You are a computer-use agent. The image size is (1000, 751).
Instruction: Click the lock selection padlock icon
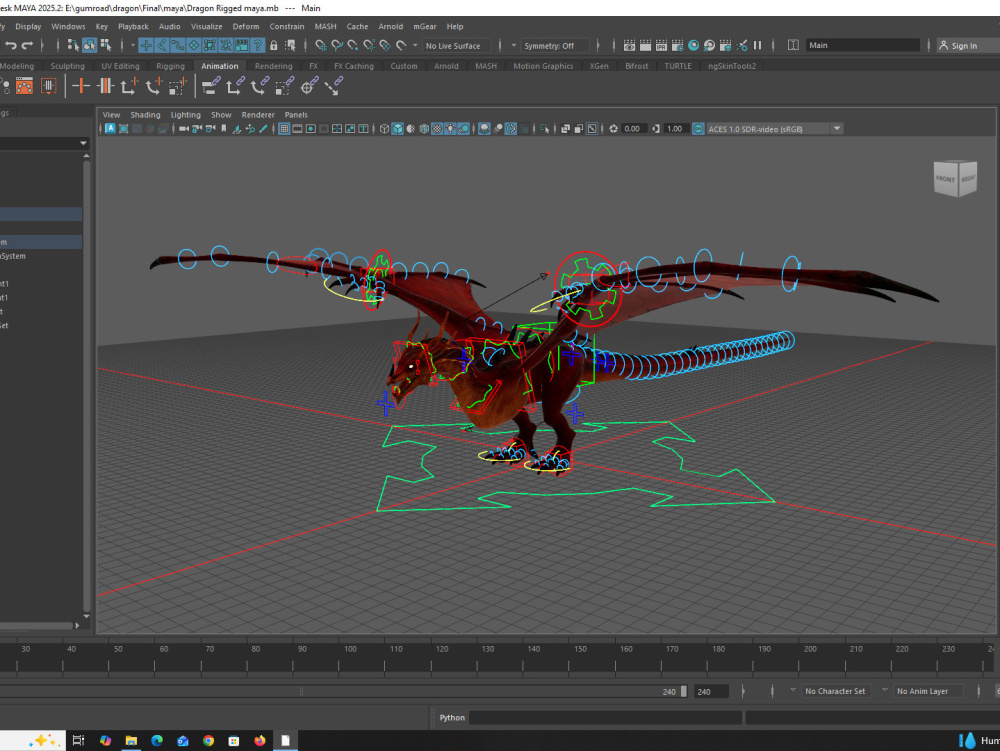[274, 45]
